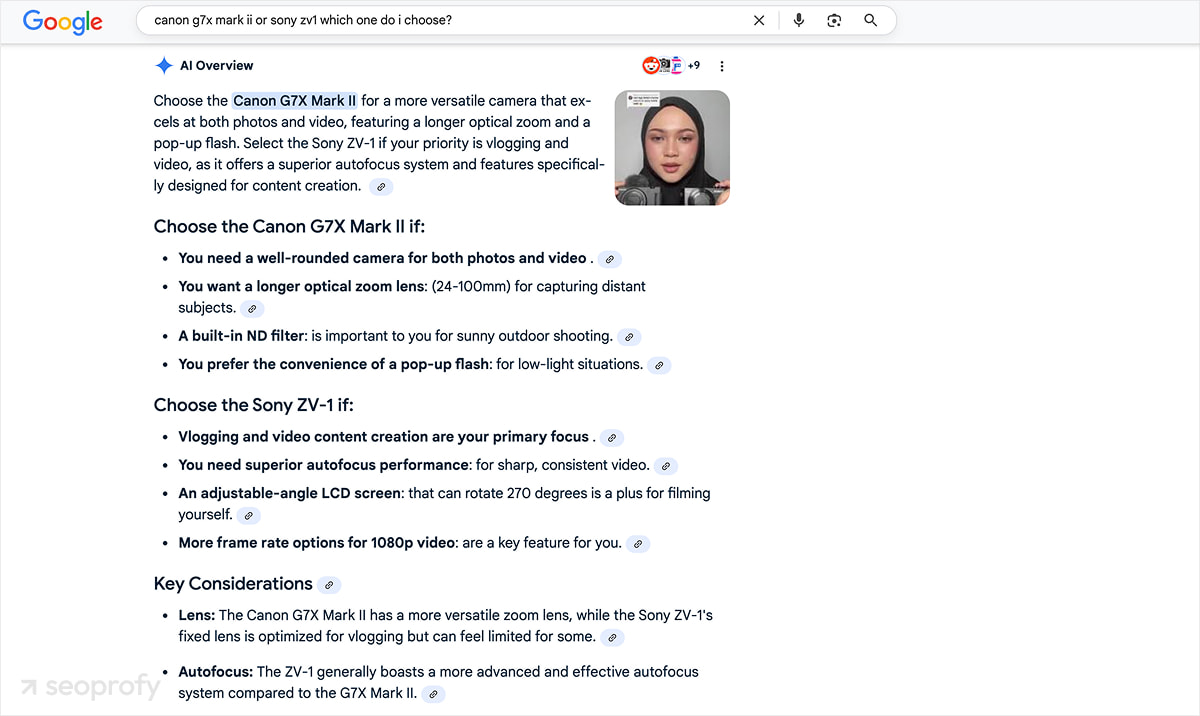Open source link for well-rounded camera bullet
The image size is (1200, 716).
coord(610,259)
